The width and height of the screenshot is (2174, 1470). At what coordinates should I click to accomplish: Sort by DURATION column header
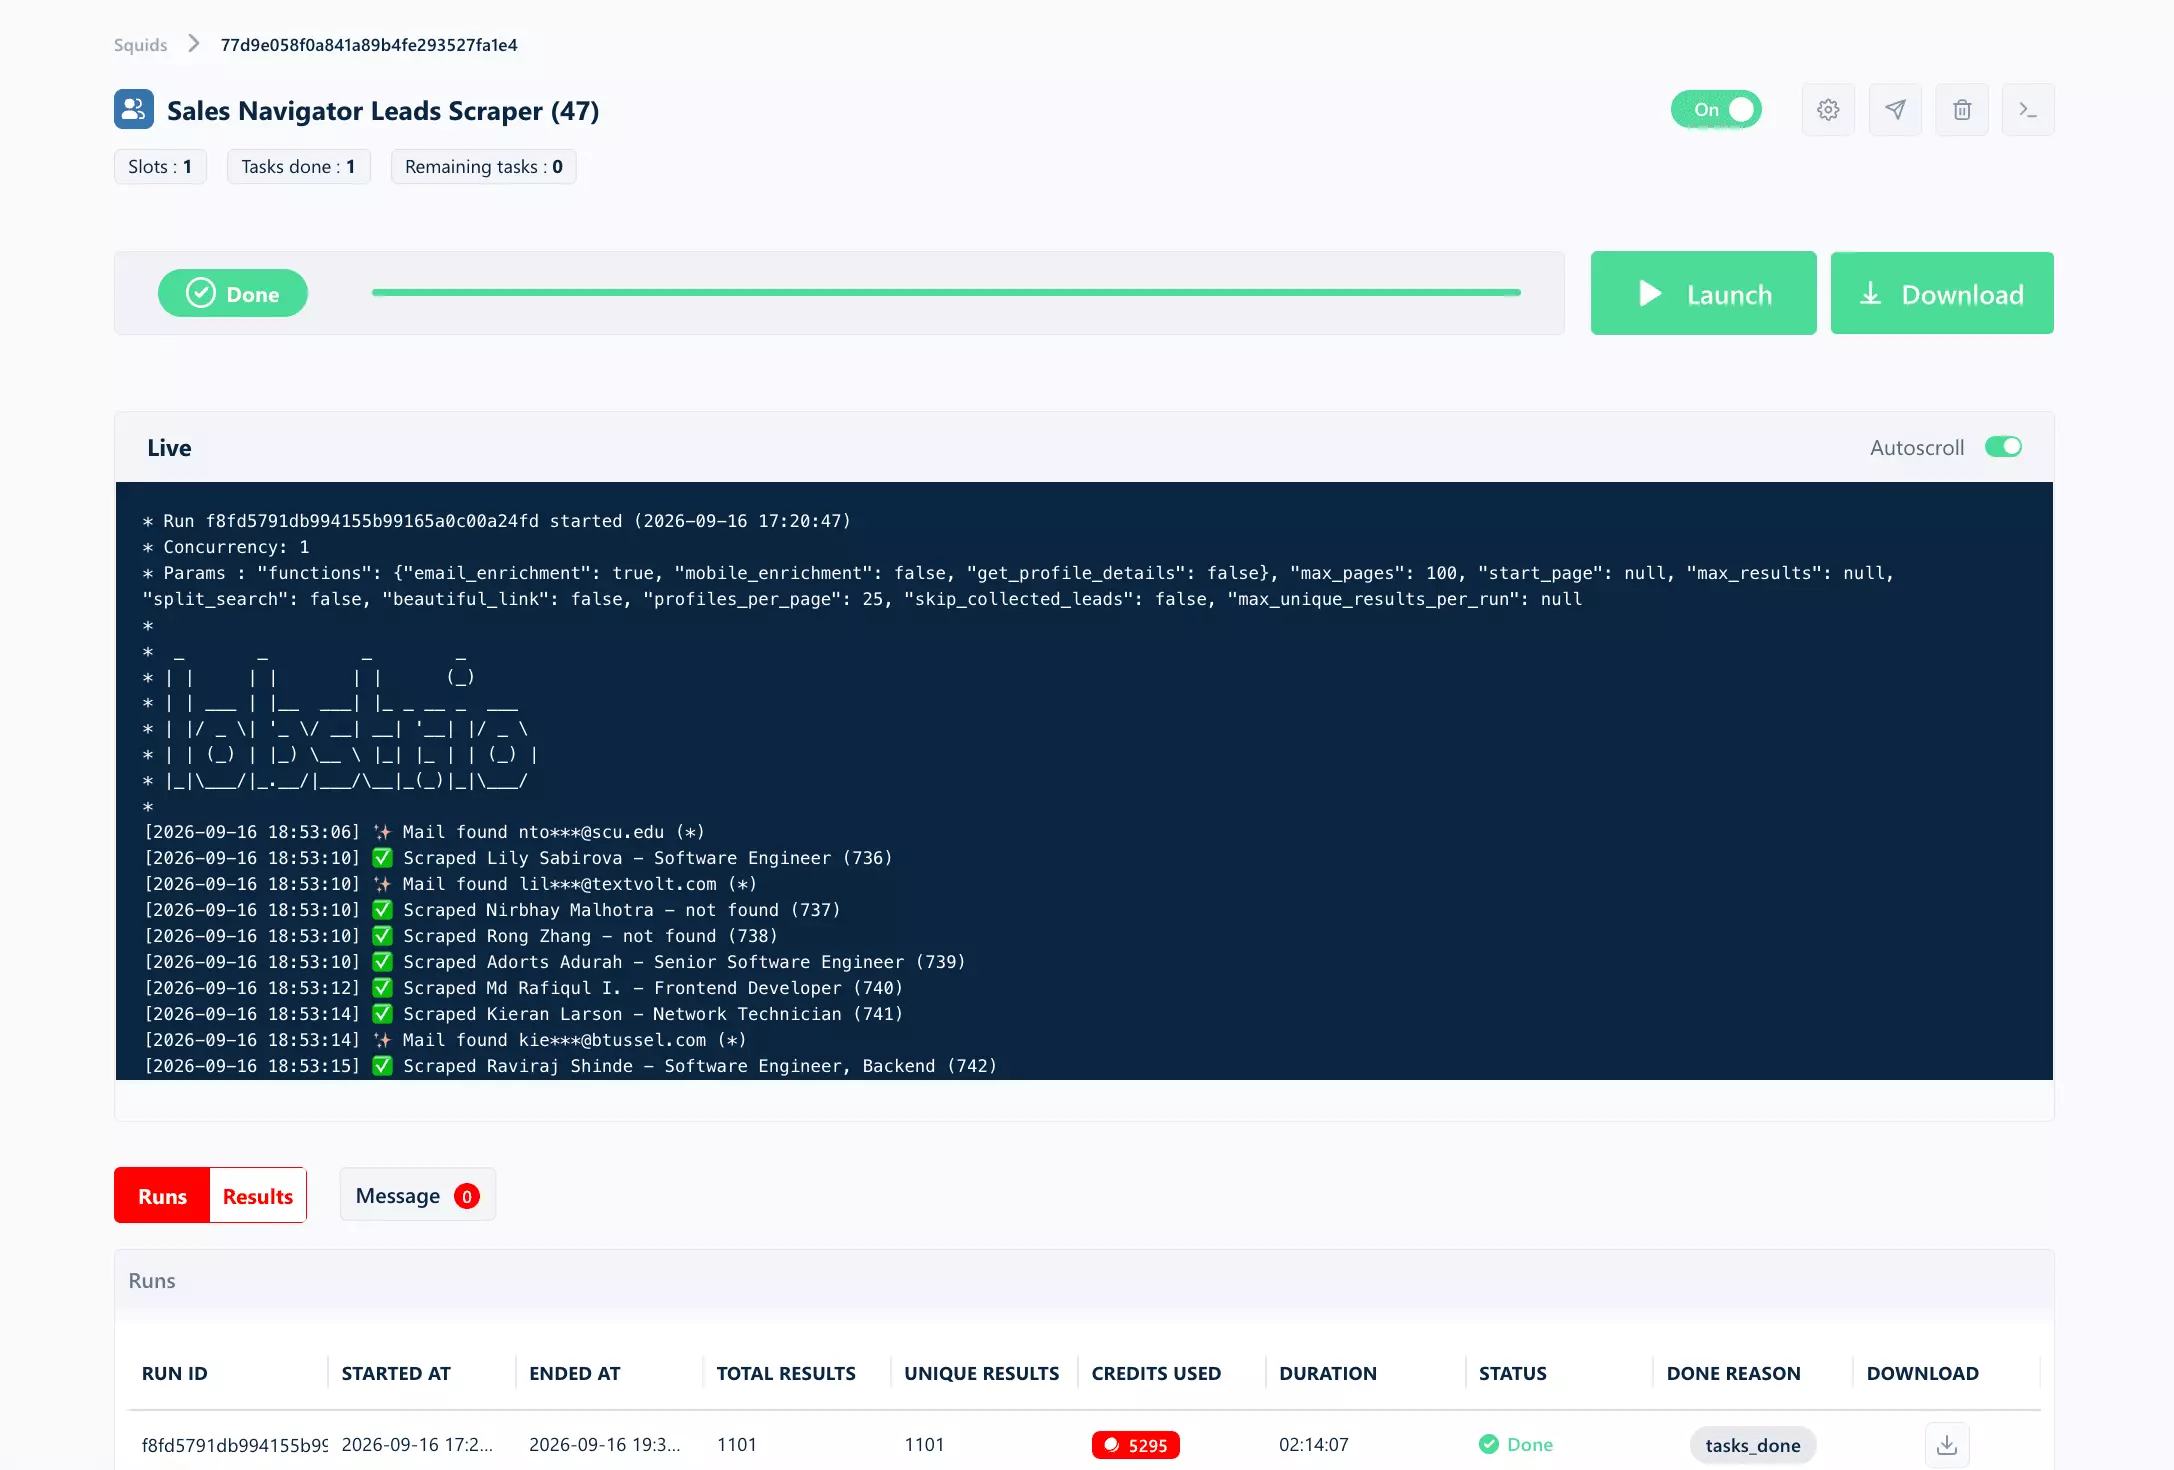pyautogui.click(x=1328, y=1374)
